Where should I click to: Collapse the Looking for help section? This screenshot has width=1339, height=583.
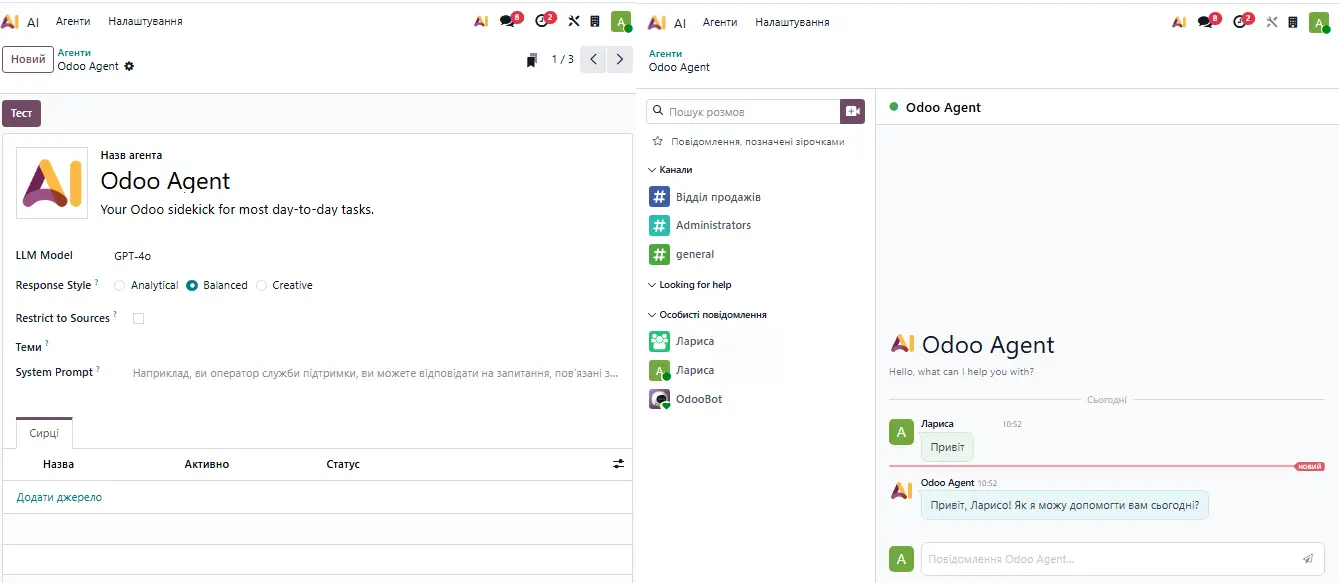690,285
